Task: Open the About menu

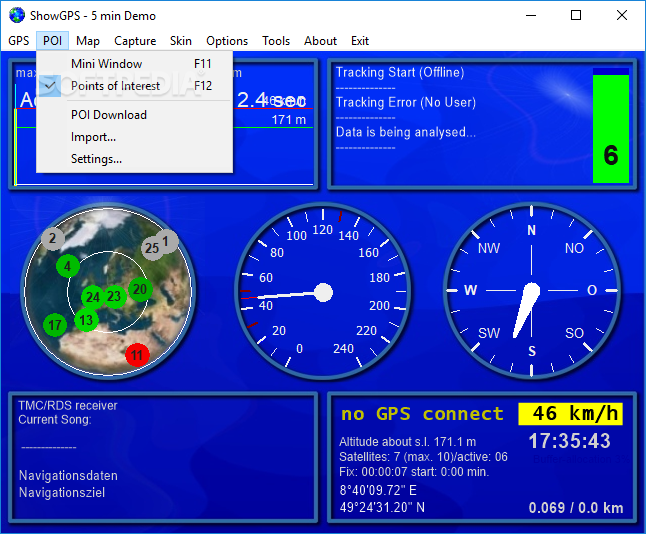Action: tap(321, 41)
